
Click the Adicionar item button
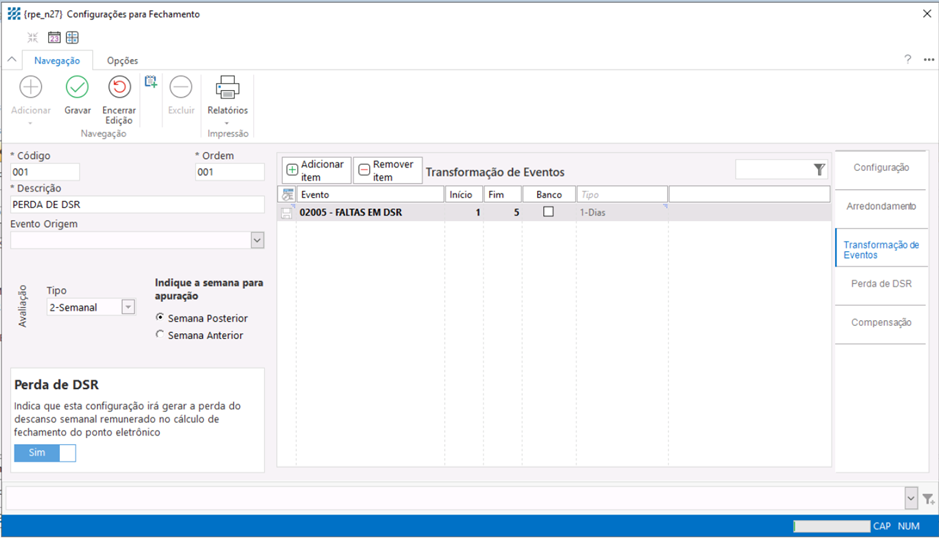click(x=316, y=170)
